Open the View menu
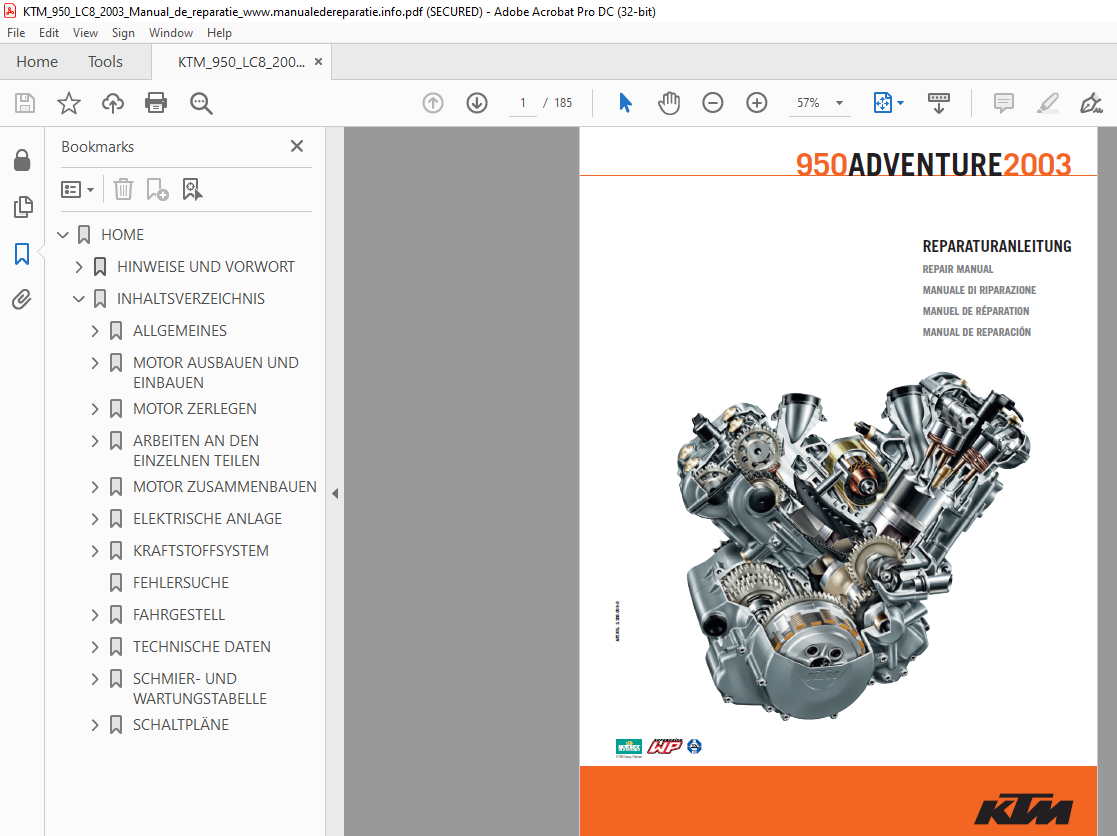Screen dimensions: 1117x836 85,33
